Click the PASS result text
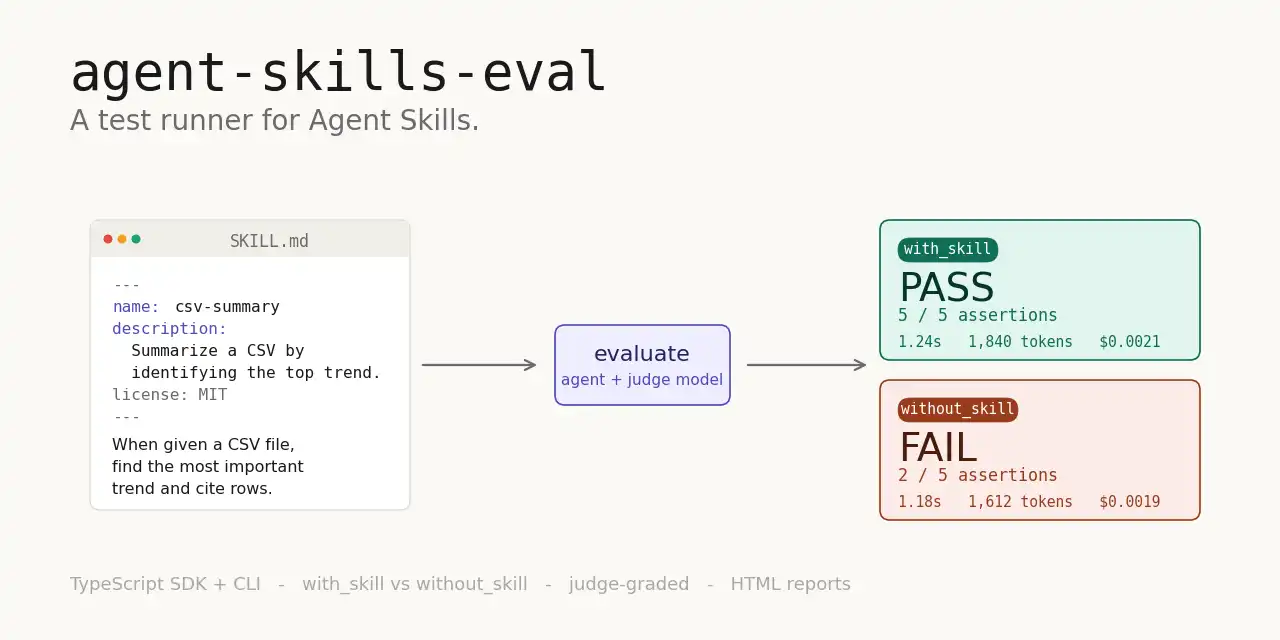1280x640 pixels. tap(946, 288)
